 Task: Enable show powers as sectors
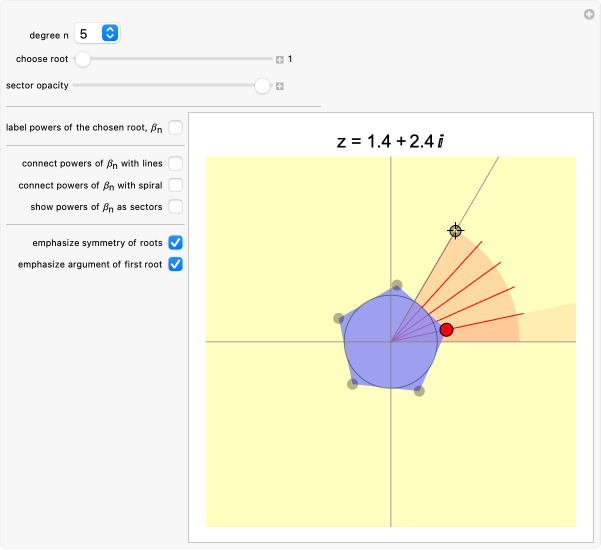tap(175, 207)
